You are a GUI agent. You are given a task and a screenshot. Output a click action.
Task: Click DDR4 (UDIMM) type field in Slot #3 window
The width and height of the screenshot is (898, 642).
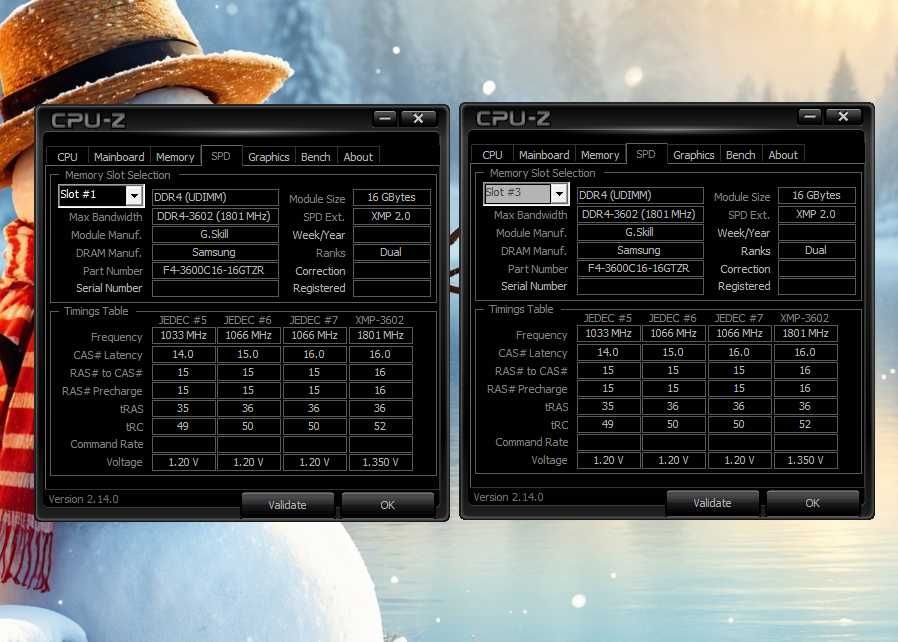coord(640,195)
